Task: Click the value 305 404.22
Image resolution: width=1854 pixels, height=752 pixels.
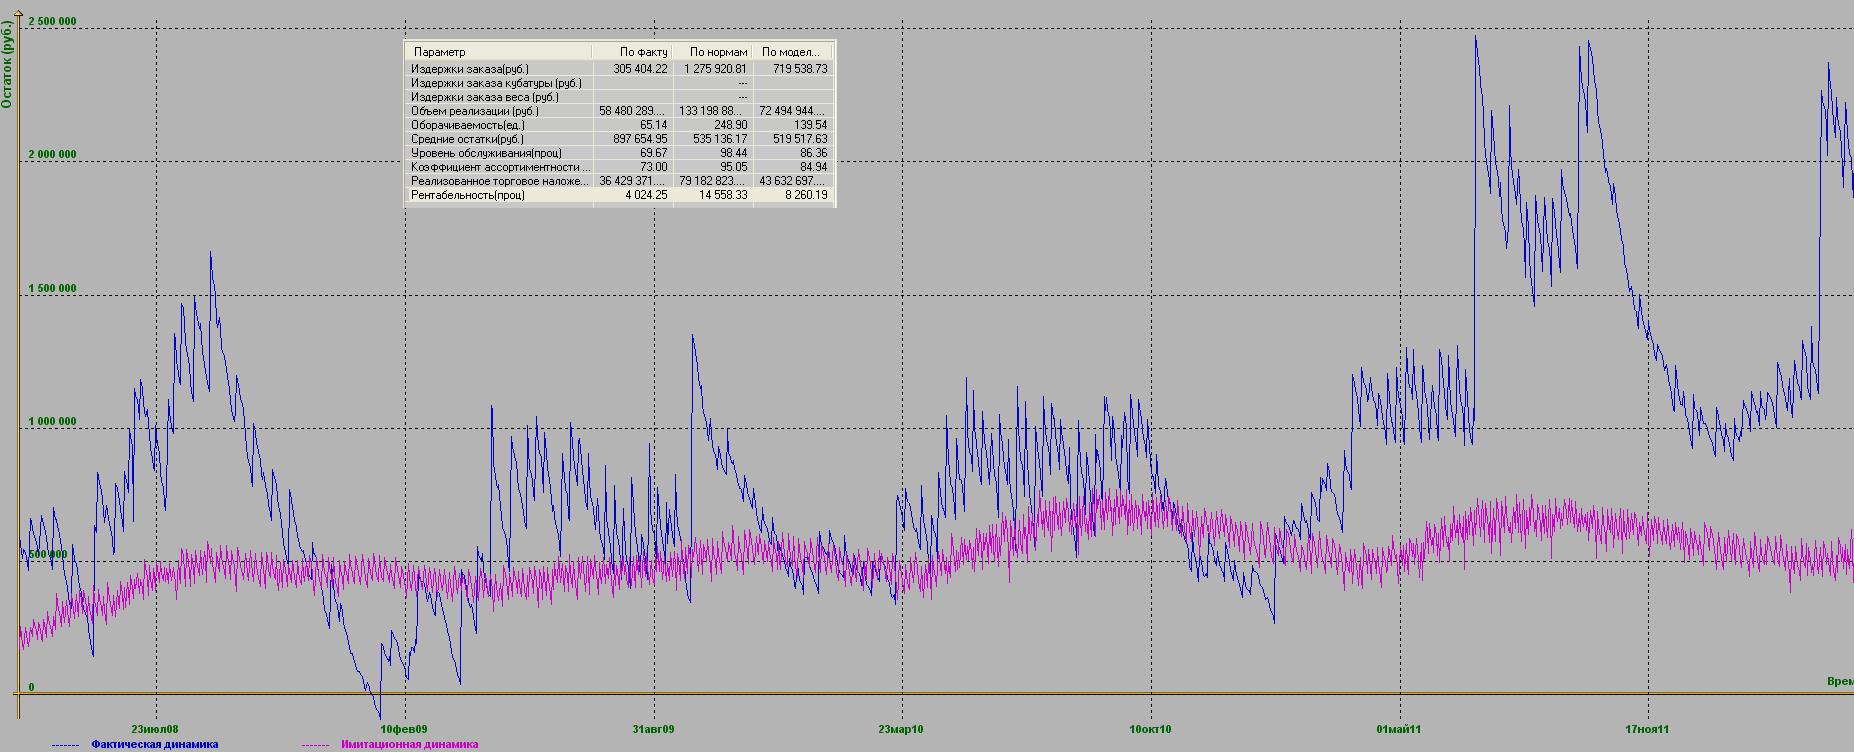Action: click(x=640, y=69)
